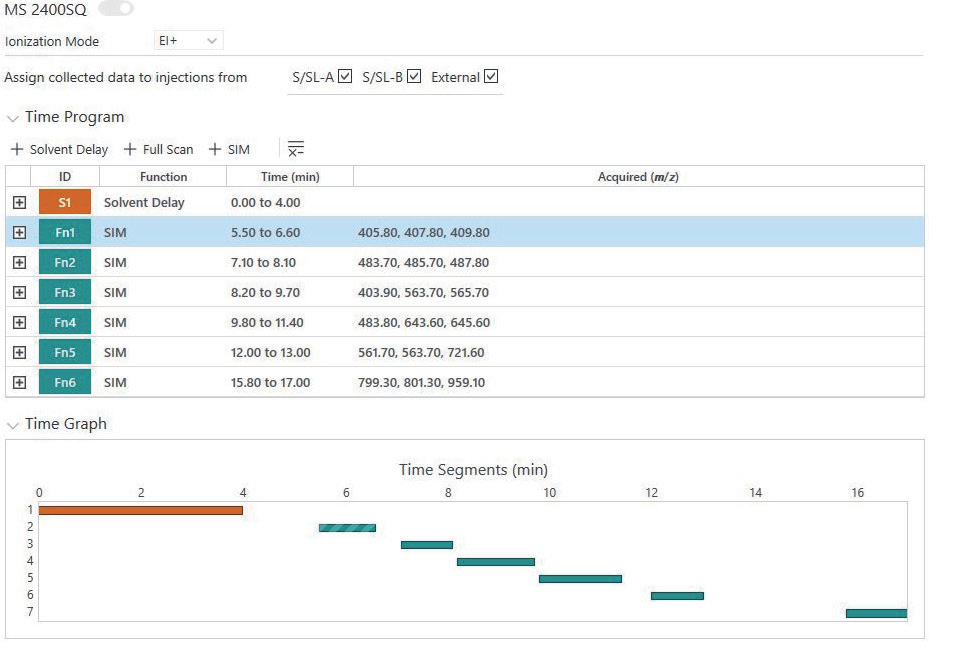This screenshot has width=964, height=656.
Task: Expand the Fn5 row details
Action: point(19,352)
